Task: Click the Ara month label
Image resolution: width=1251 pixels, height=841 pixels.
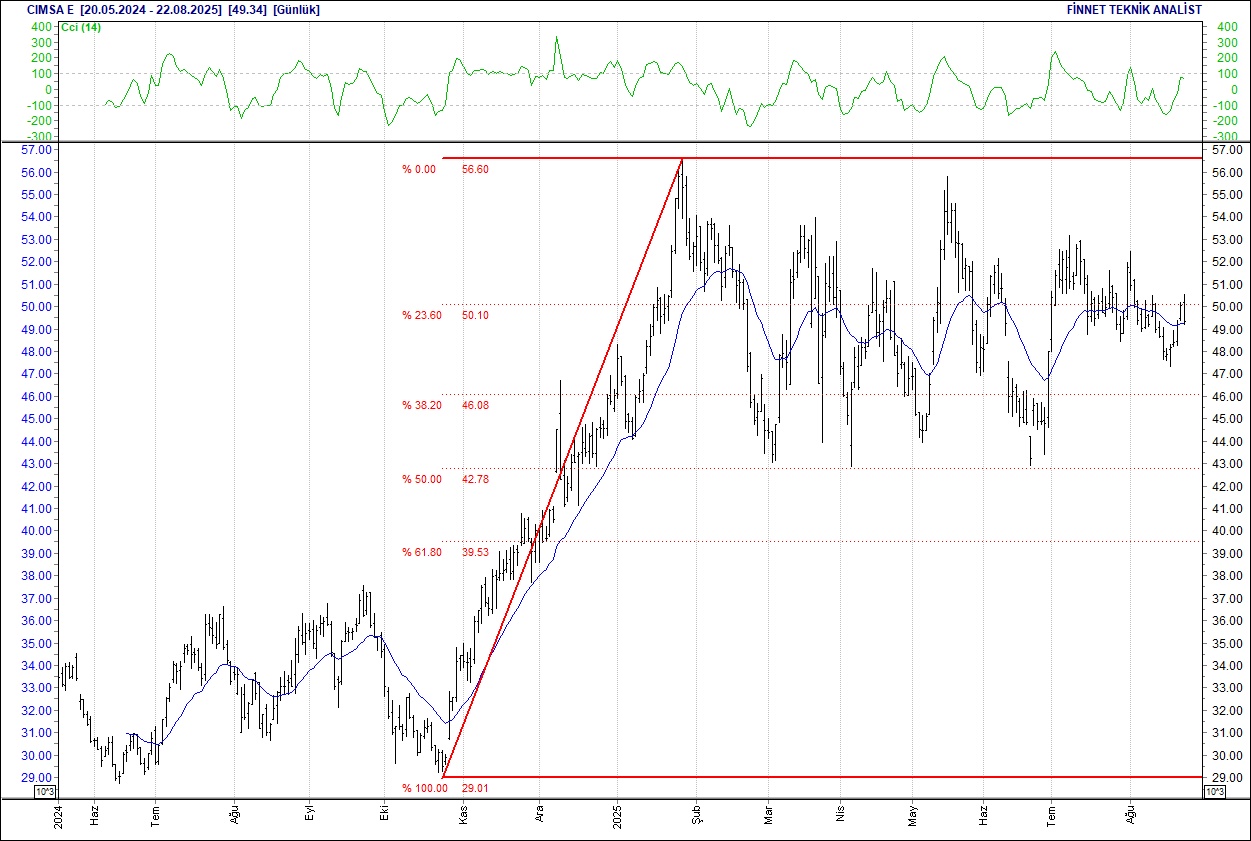Action: pyautogui.click(x=540, y=816)
